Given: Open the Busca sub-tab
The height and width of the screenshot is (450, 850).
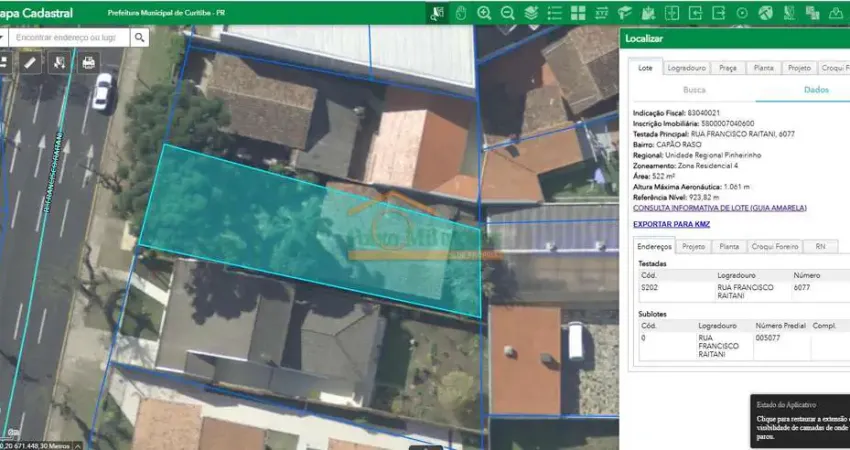Looking at the screenshot, I should coord(694,90).
